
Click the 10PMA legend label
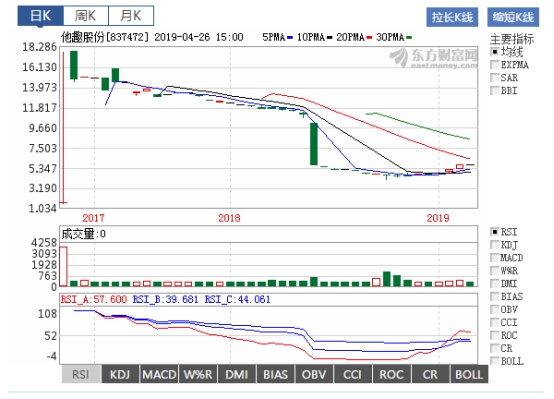click(311, 37)
